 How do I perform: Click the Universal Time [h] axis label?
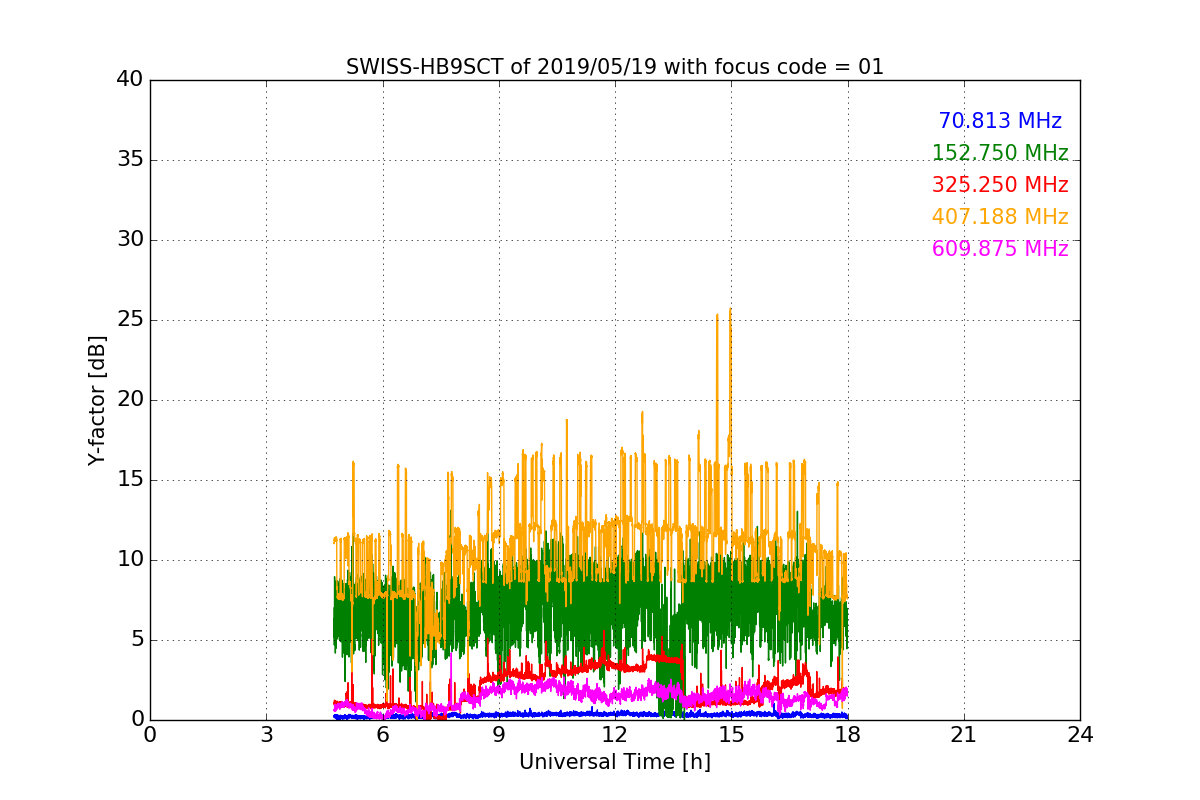coord(614,762)
